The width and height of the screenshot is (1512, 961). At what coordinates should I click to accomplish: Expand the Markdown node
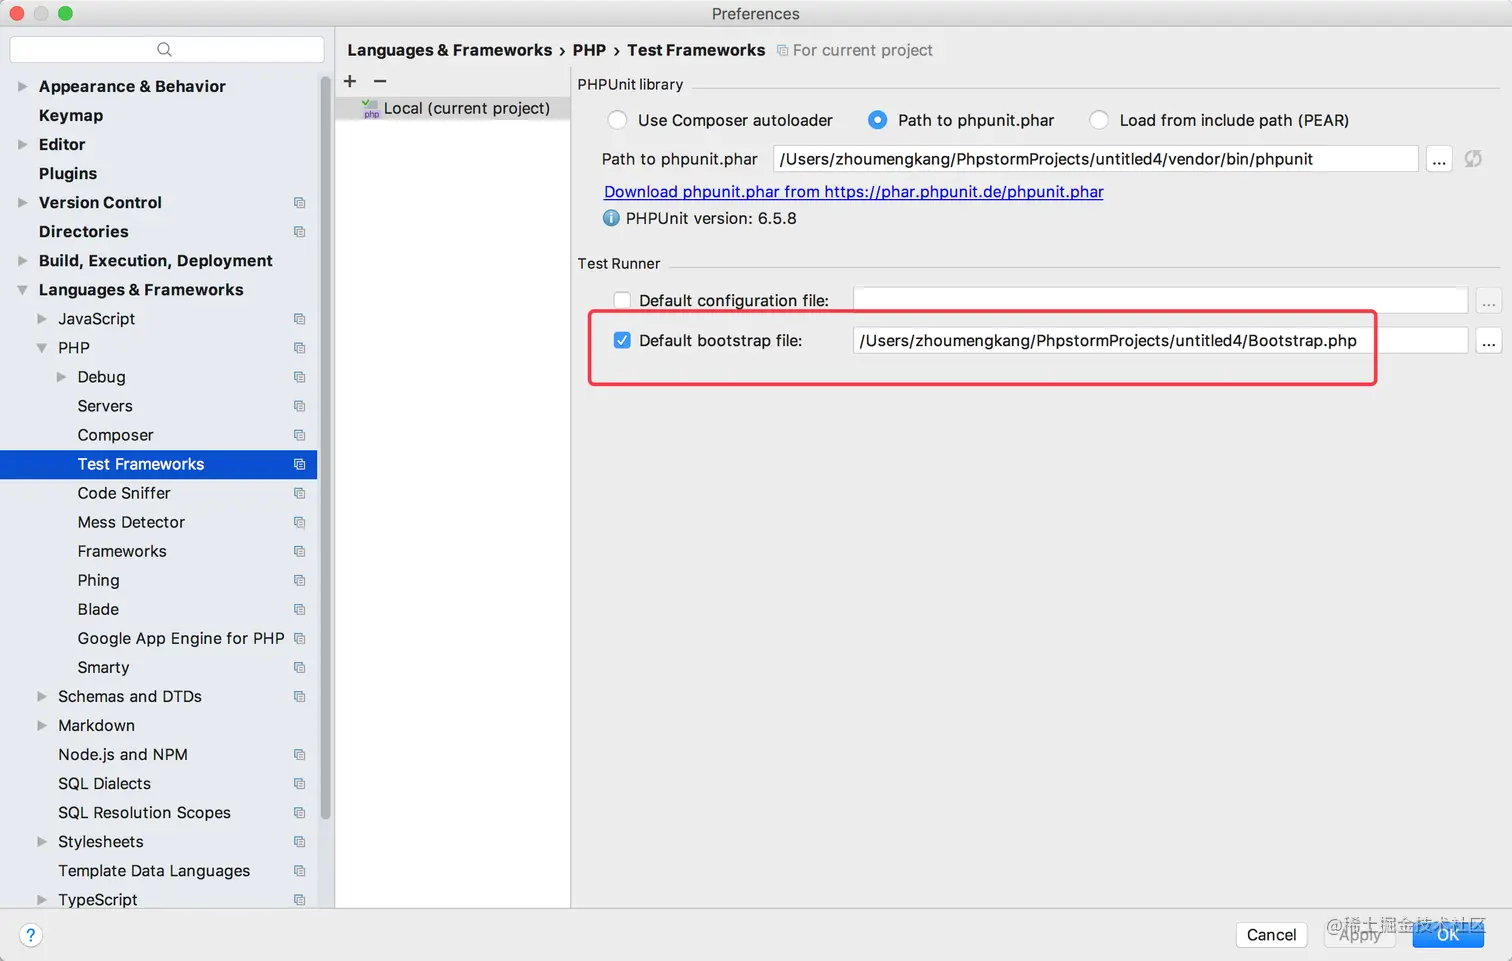coord(42,726)
